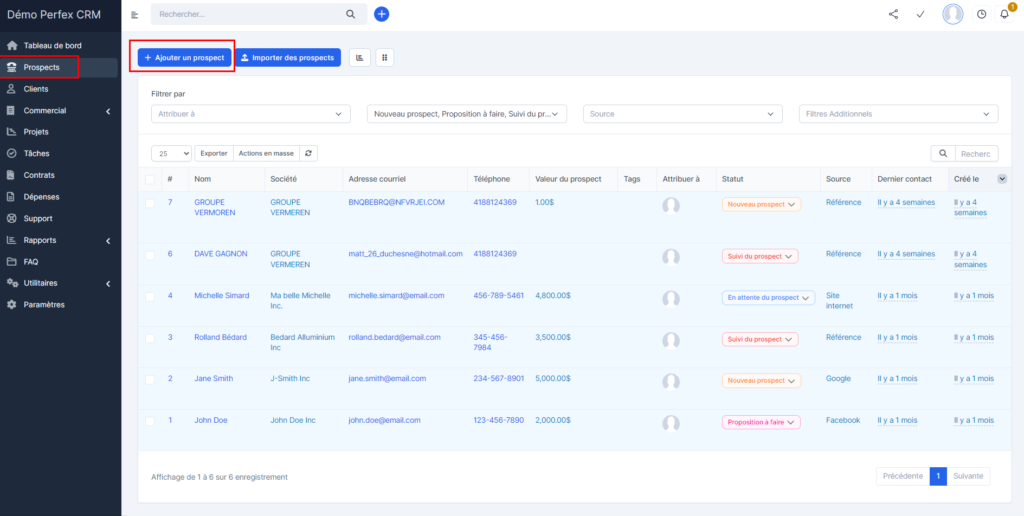Open Proposition à faire status dropdown
The width and height of the screenshot is (1024, 516).
(761, 422)
